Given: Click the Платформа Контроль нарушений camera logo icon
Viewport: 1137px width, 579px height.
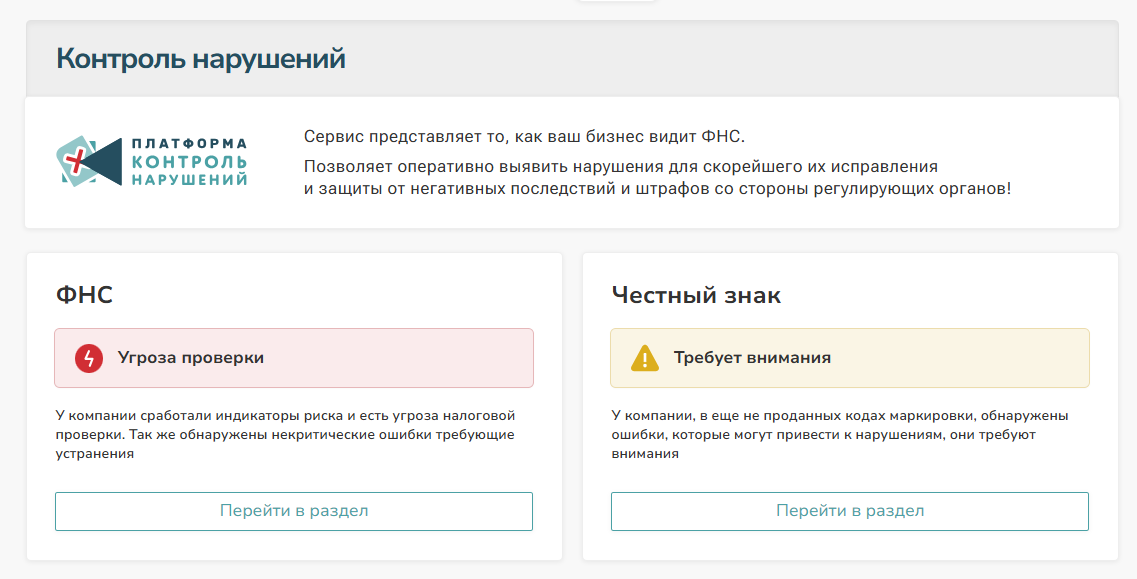Looking at the screenshot, I should point(89,163).
